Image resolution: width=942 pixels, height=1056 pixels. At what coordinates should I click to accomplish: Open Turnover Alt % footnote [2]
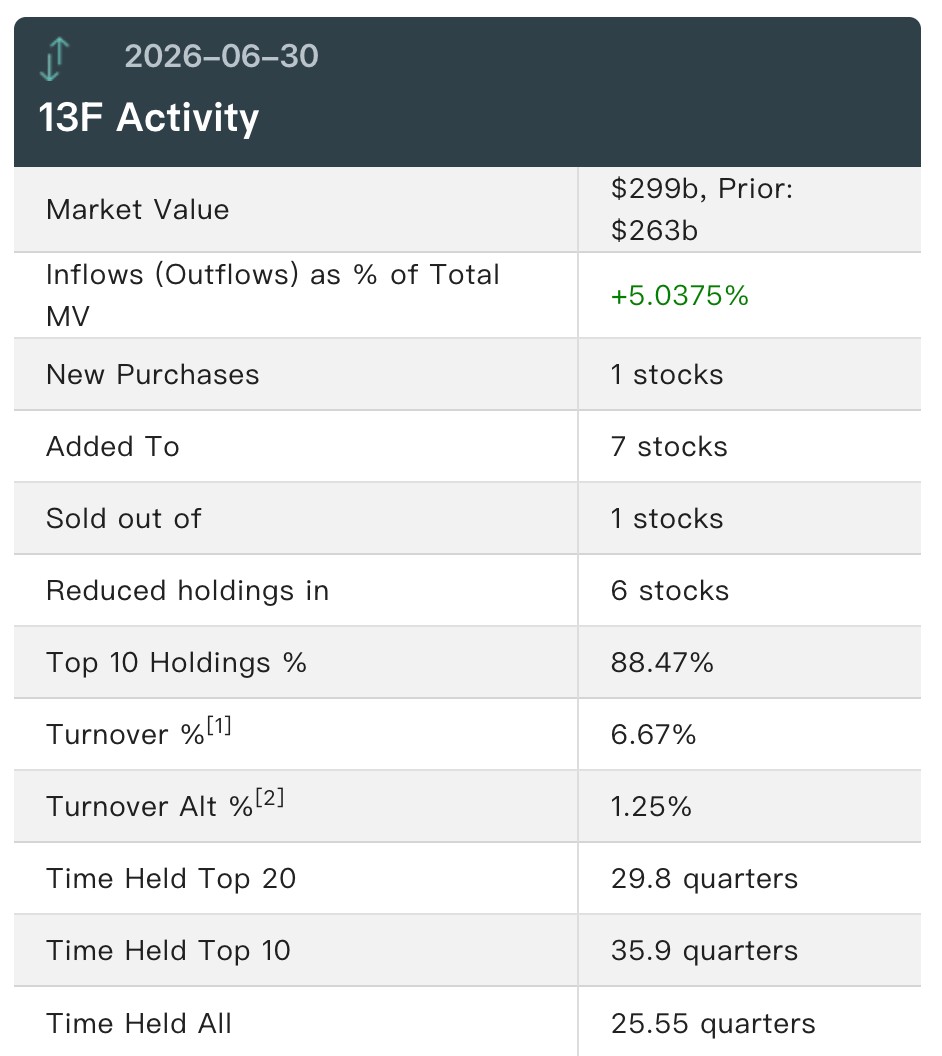tap(270, 798)
